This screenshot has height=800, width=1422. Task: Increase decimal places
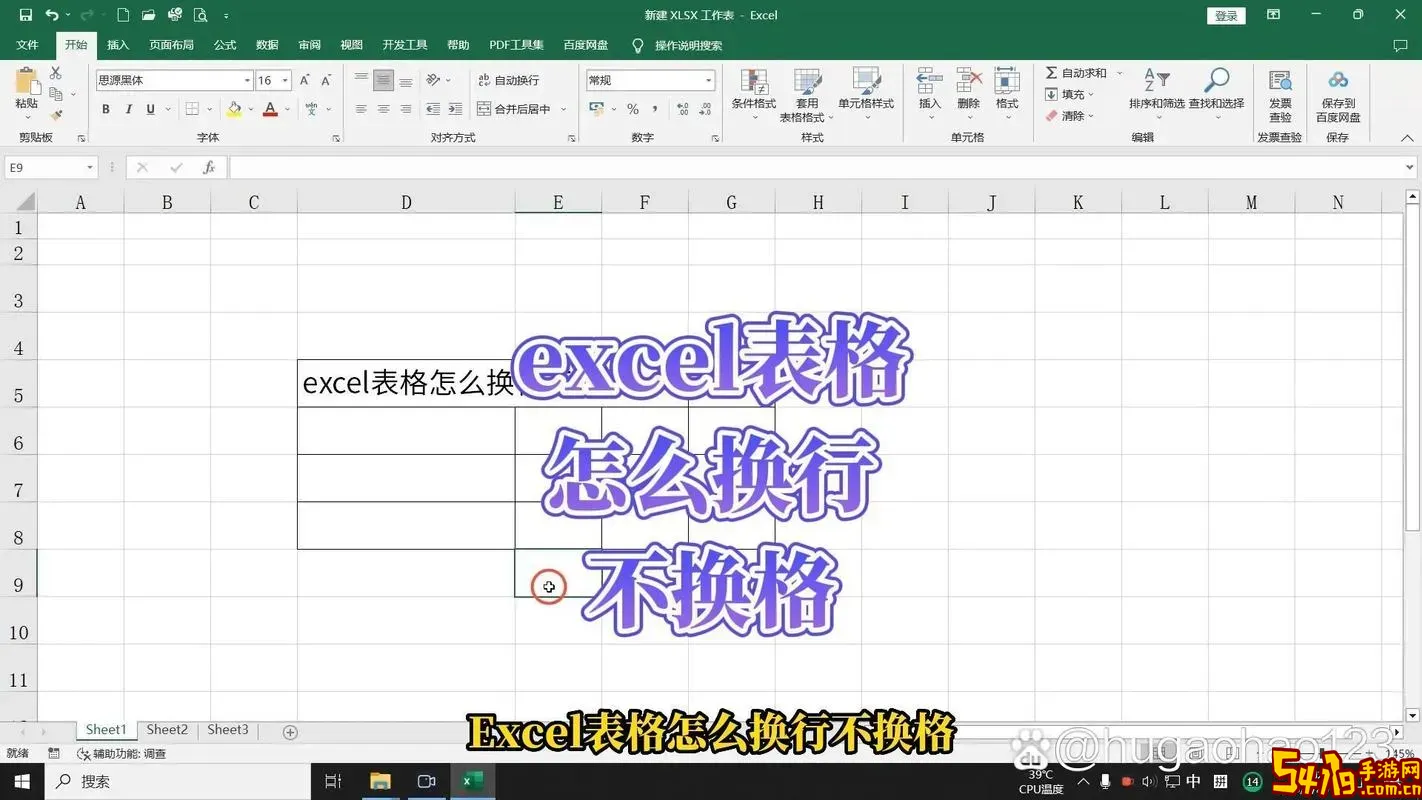coord(683,109)
